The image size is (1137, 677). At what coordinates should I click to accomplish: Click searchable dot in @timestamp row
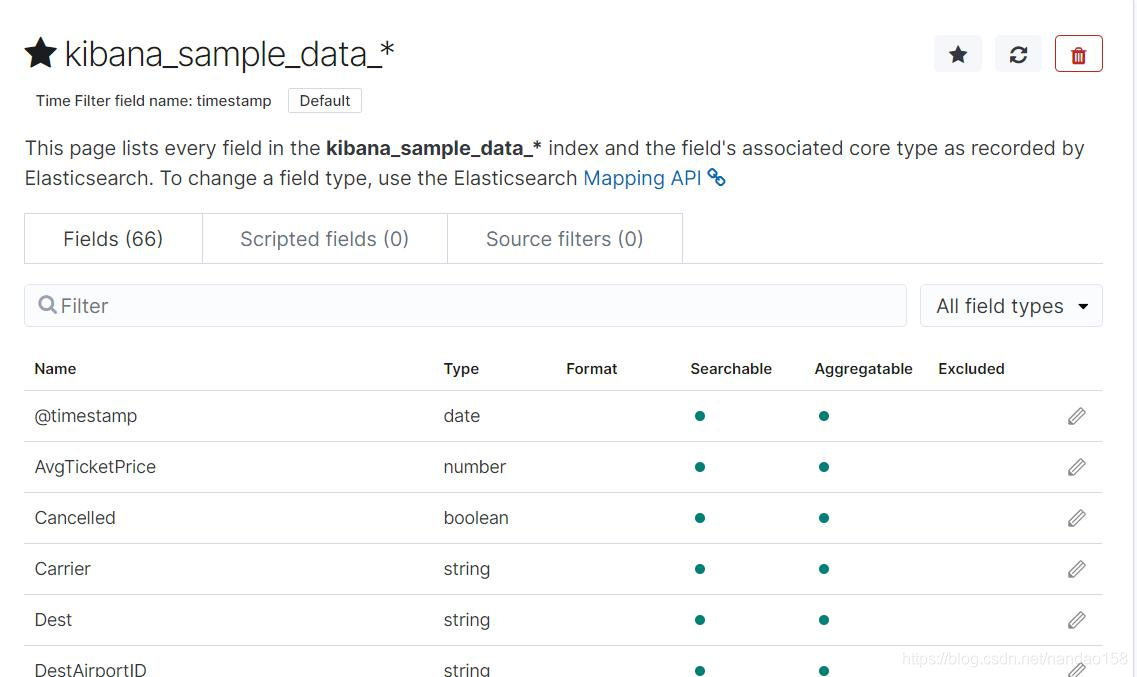point(700,416)
